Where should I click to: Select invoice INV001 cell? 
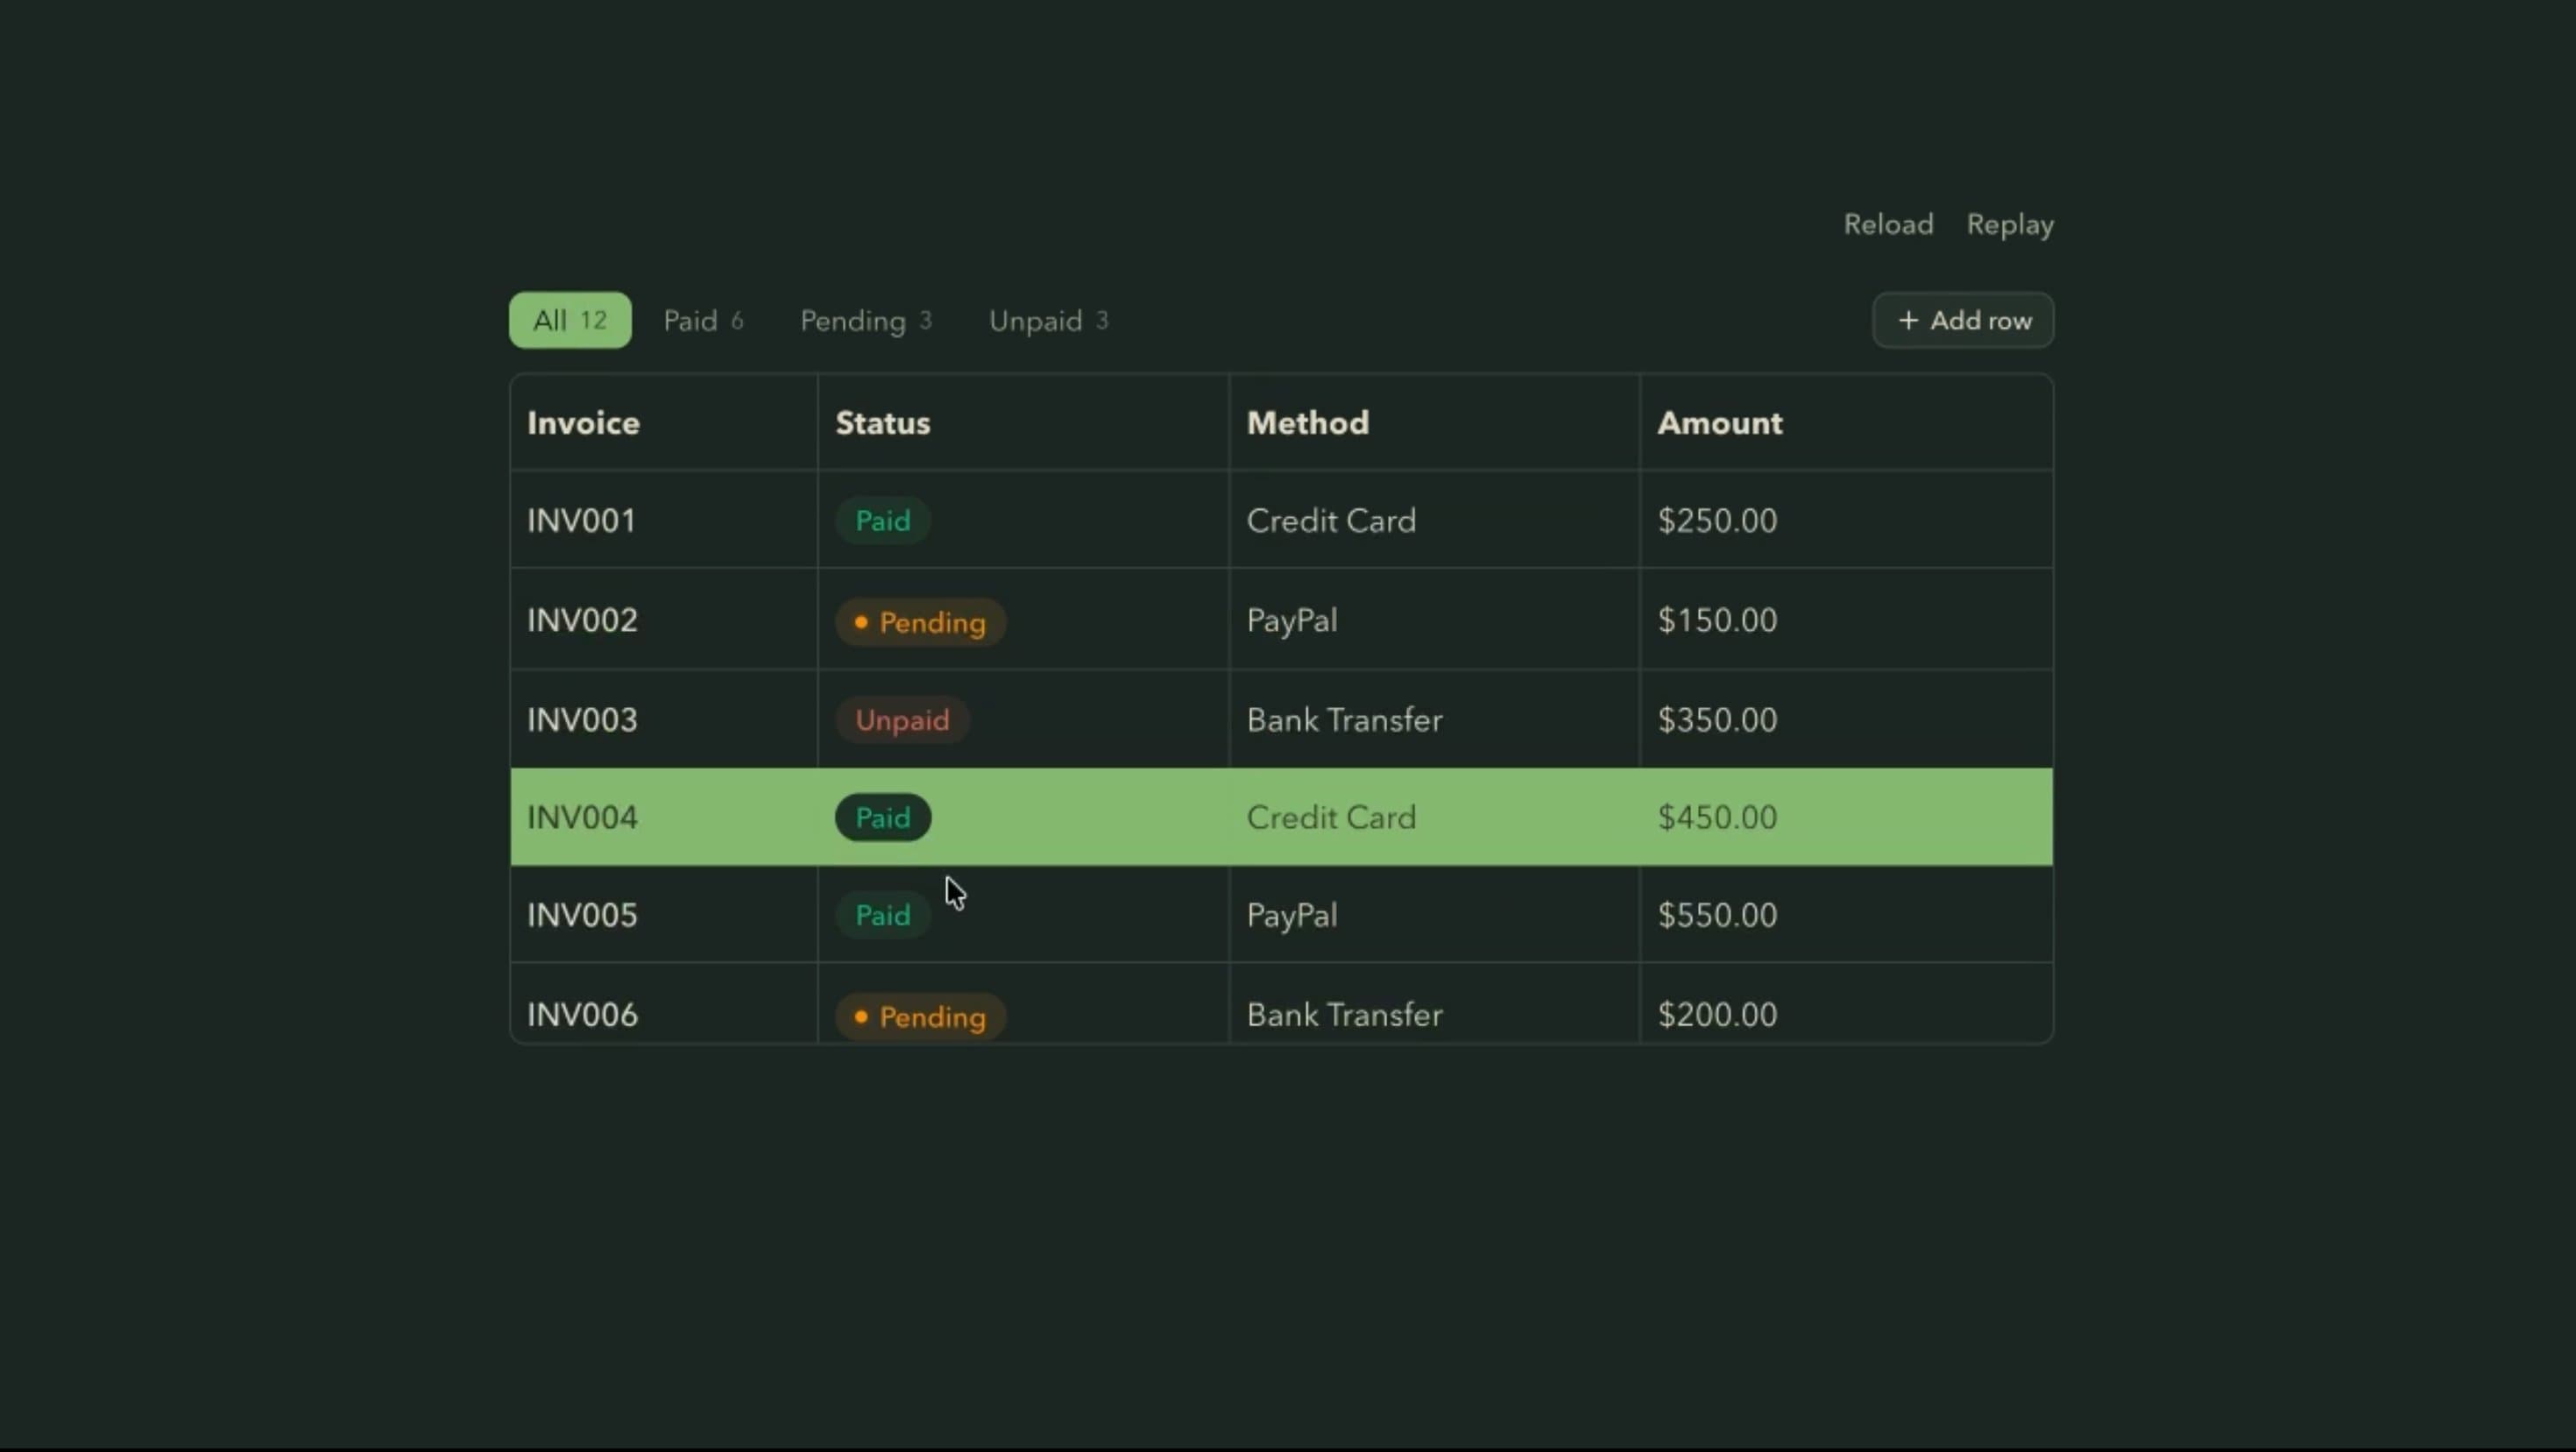coord(664,520)
